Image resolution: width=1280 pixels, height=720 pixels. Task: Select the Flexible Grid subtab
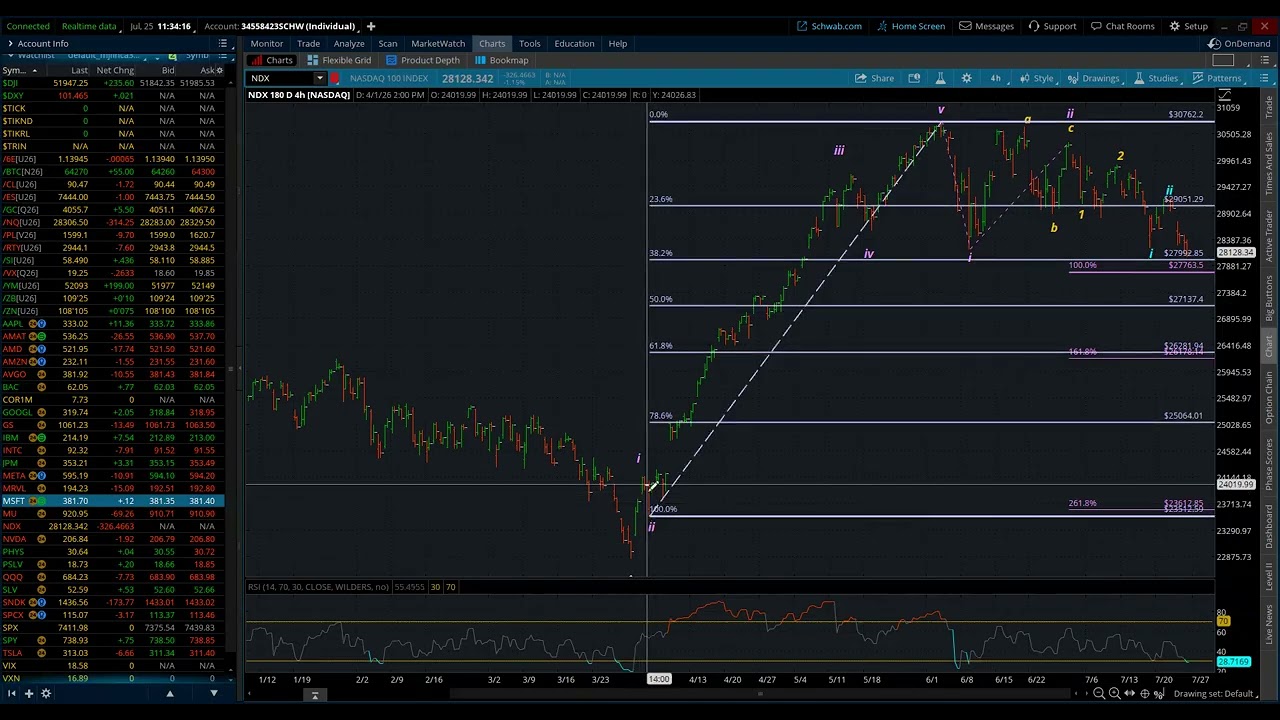[x=340, y=60]
